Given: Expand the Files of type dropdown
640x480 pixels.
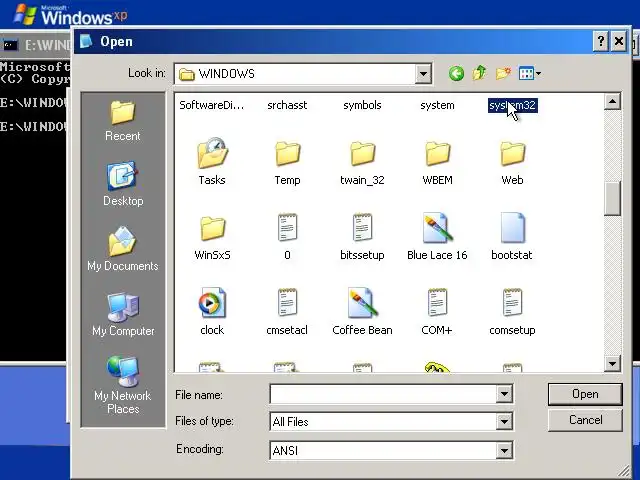Looking at the screenshot, I should [x=504, y=421].
